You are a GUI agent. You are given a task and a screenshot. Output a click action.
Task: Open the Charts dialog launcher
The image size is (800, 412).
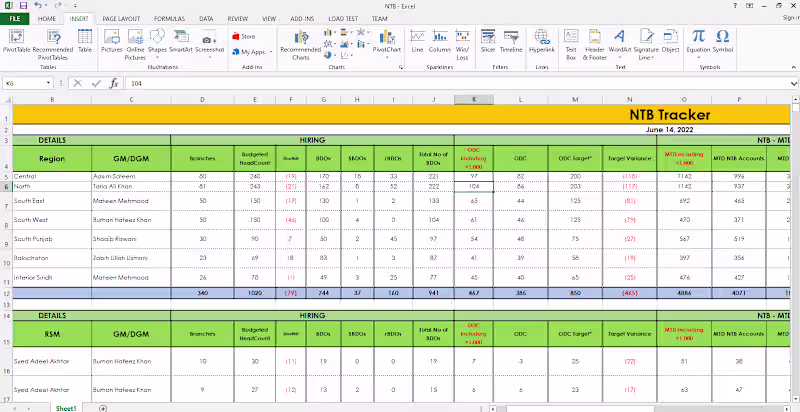point(401,67)
